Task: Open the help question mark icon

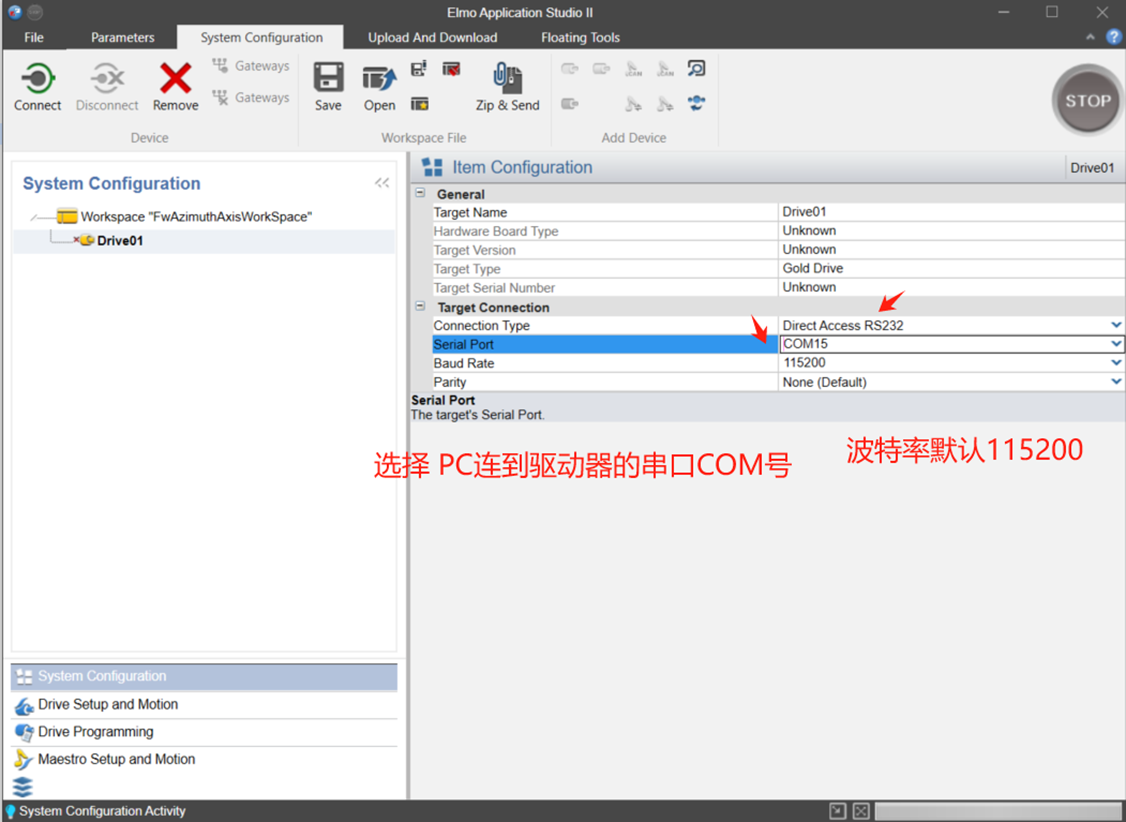Action: (1113, 37)
